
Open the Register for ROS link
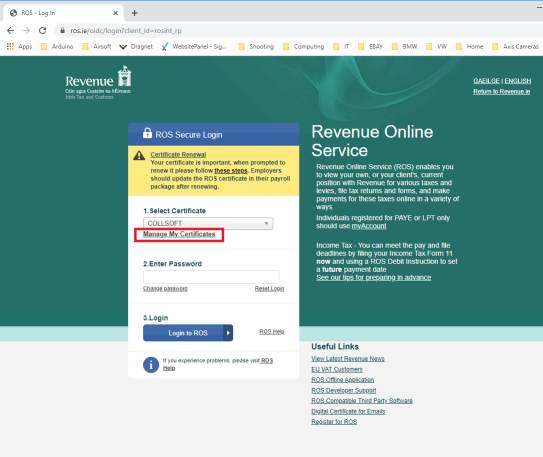pos(334,422)
